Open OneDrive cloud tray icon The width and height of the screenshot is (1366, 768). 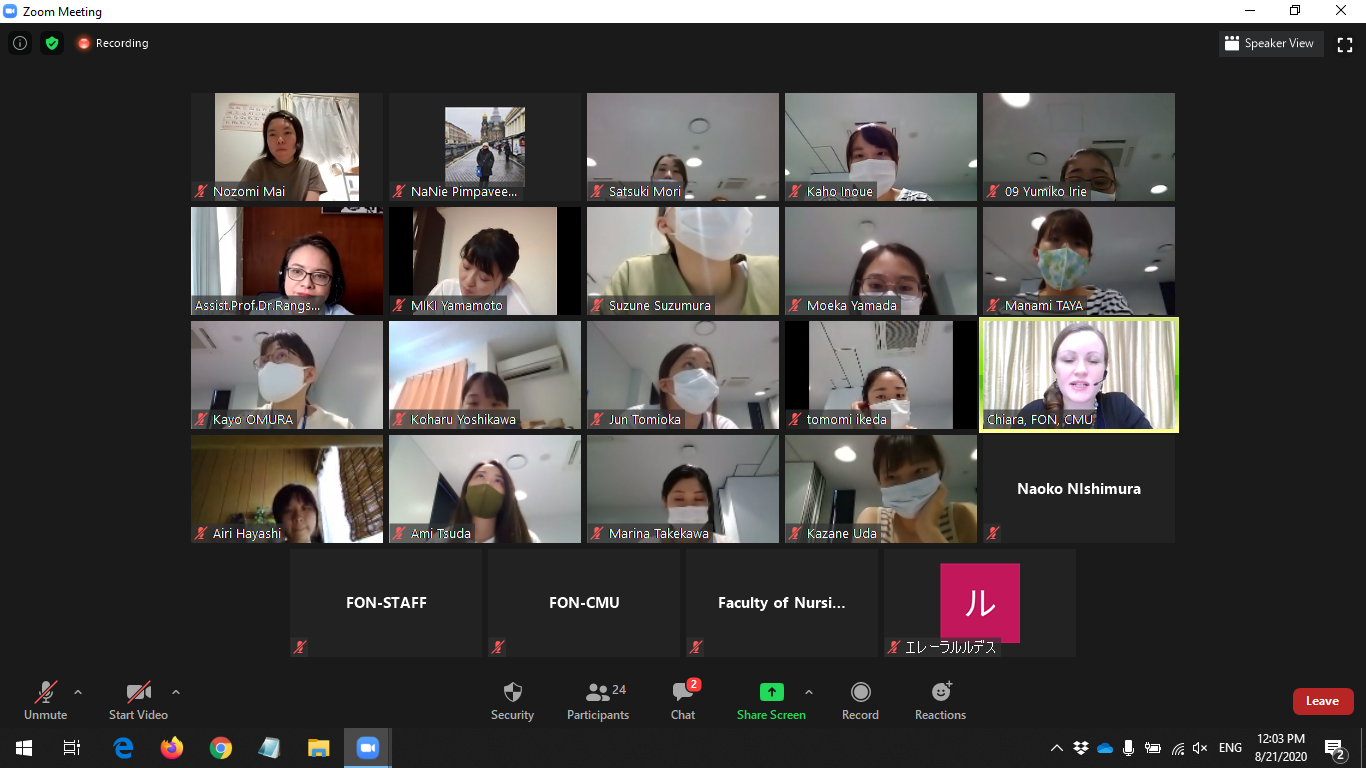pos(1105,748)
